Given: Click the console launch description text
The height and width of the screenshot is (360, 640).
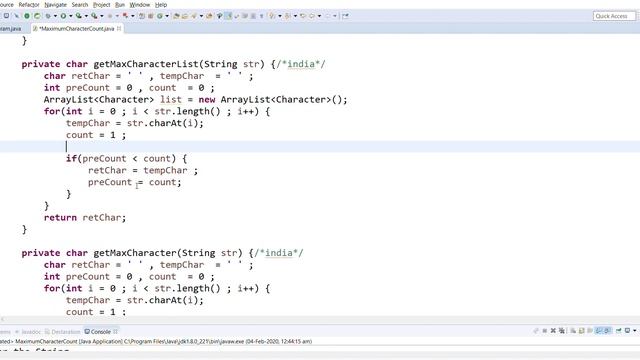Looking at the screenshot, I should 156,341.
